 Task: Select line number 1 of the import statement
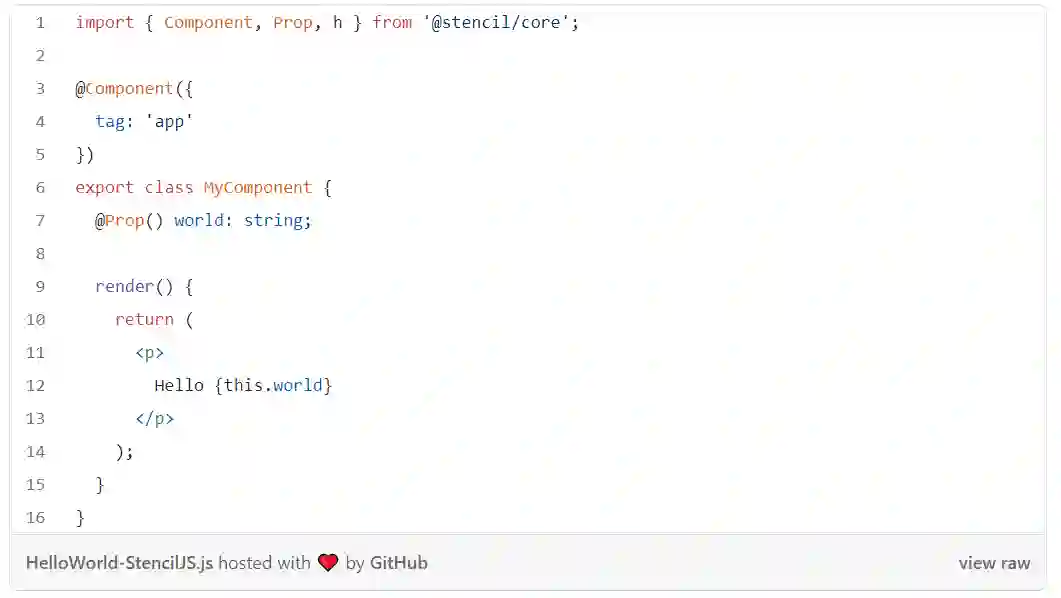[40, 22]
